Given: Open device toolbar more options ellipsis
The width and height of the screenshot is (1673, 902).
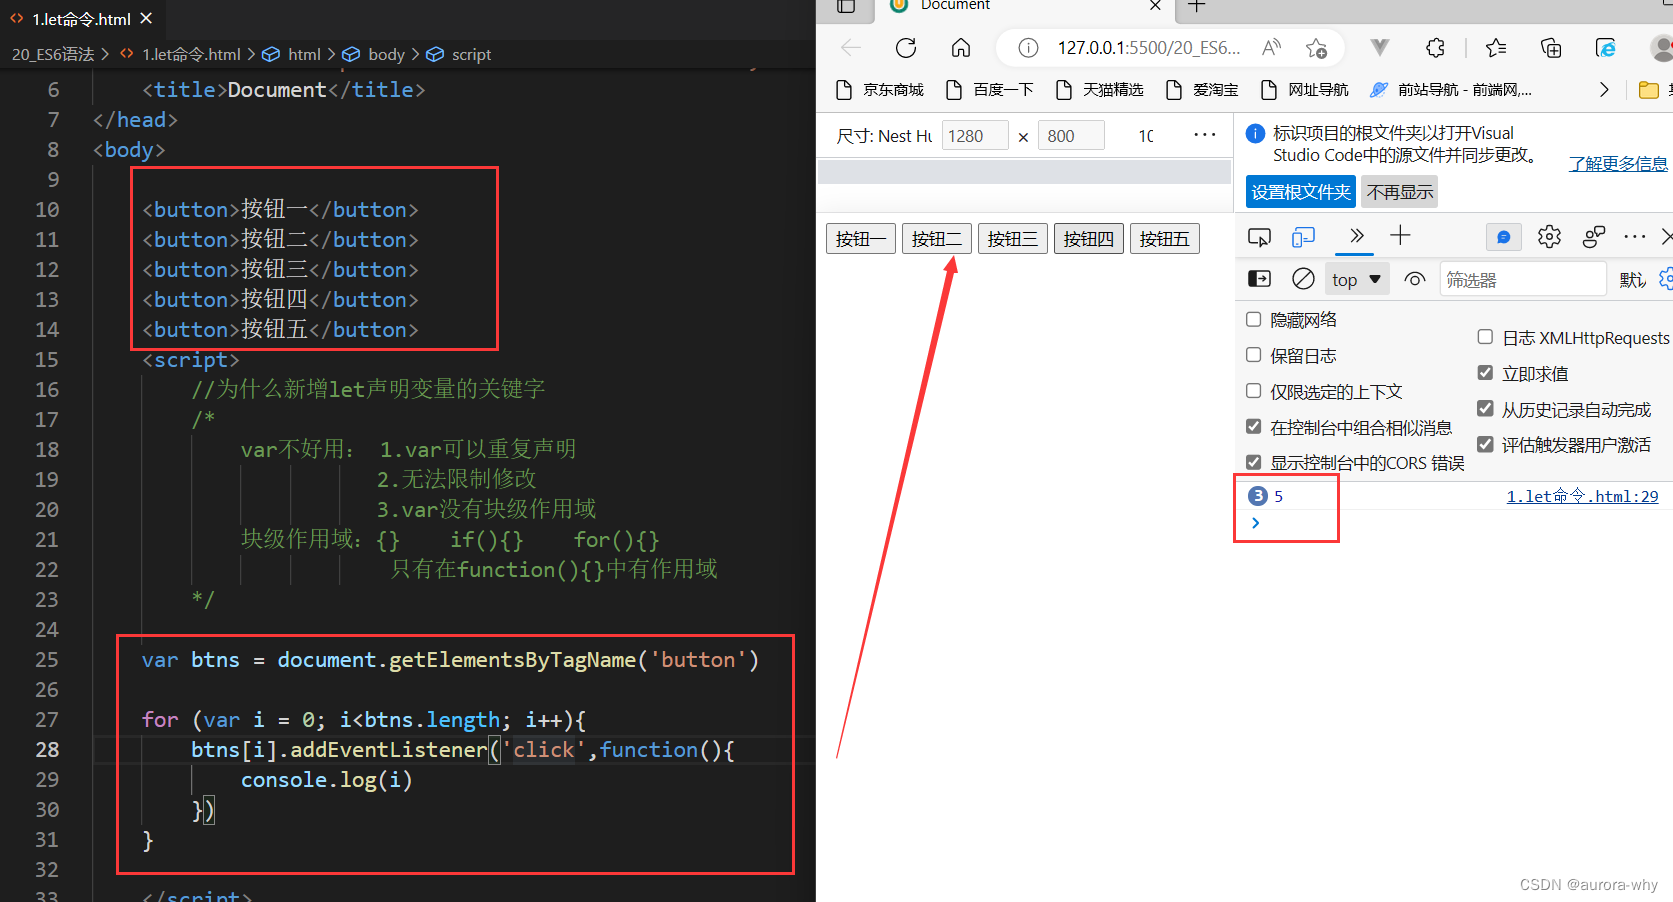Looking at the screenshot, I should tap(1205, 135).
